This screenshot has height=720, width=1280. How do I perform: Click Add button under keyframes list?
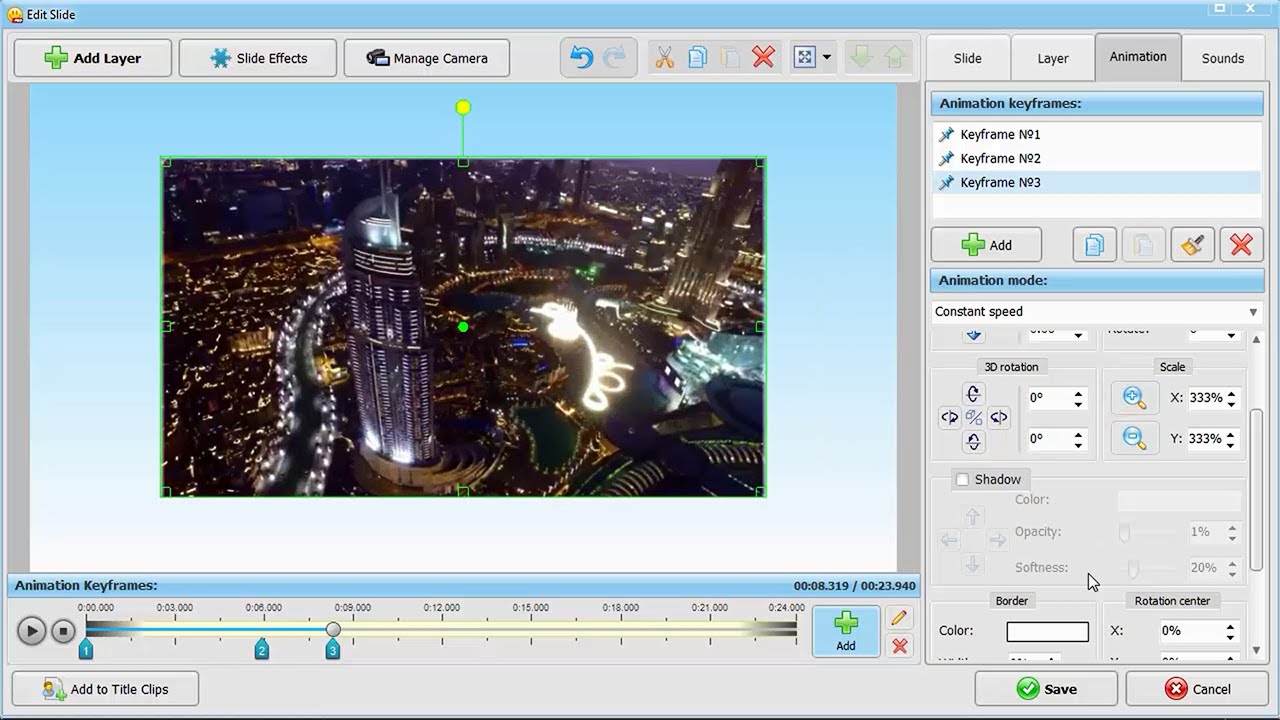(x=986, y=245)
